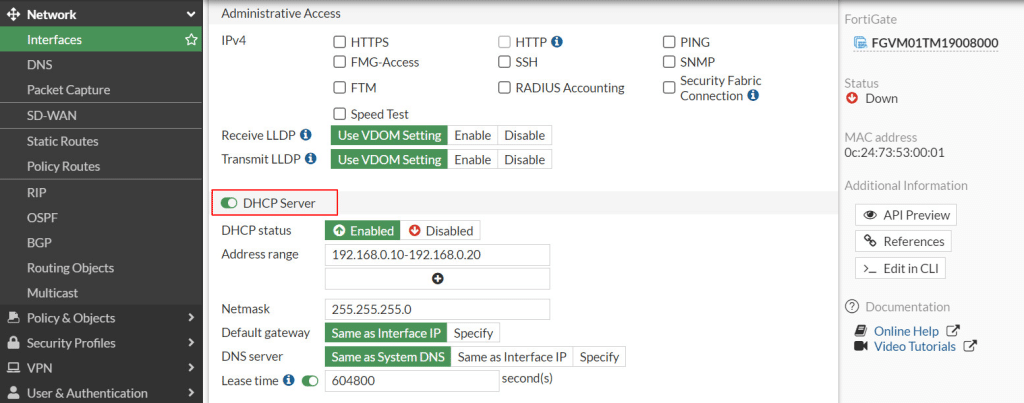Click the FortiGate device icon FGVM01TM19008000

860,43
